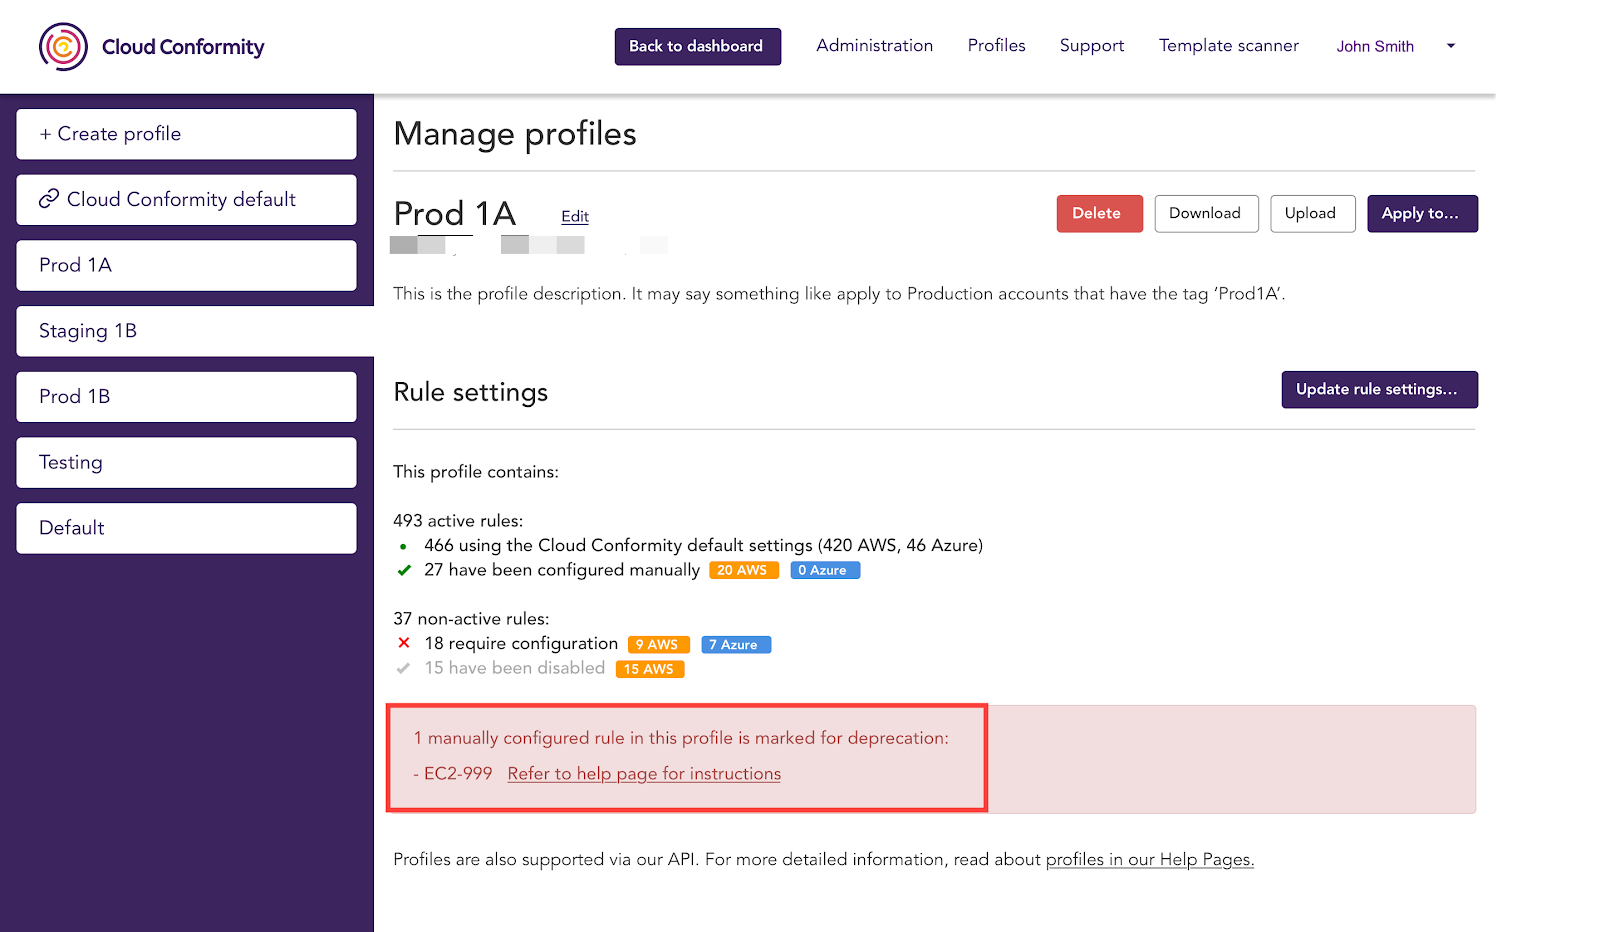Open Update rule settings...
Screen dimensions: 1600x932
coord(1379,389)
